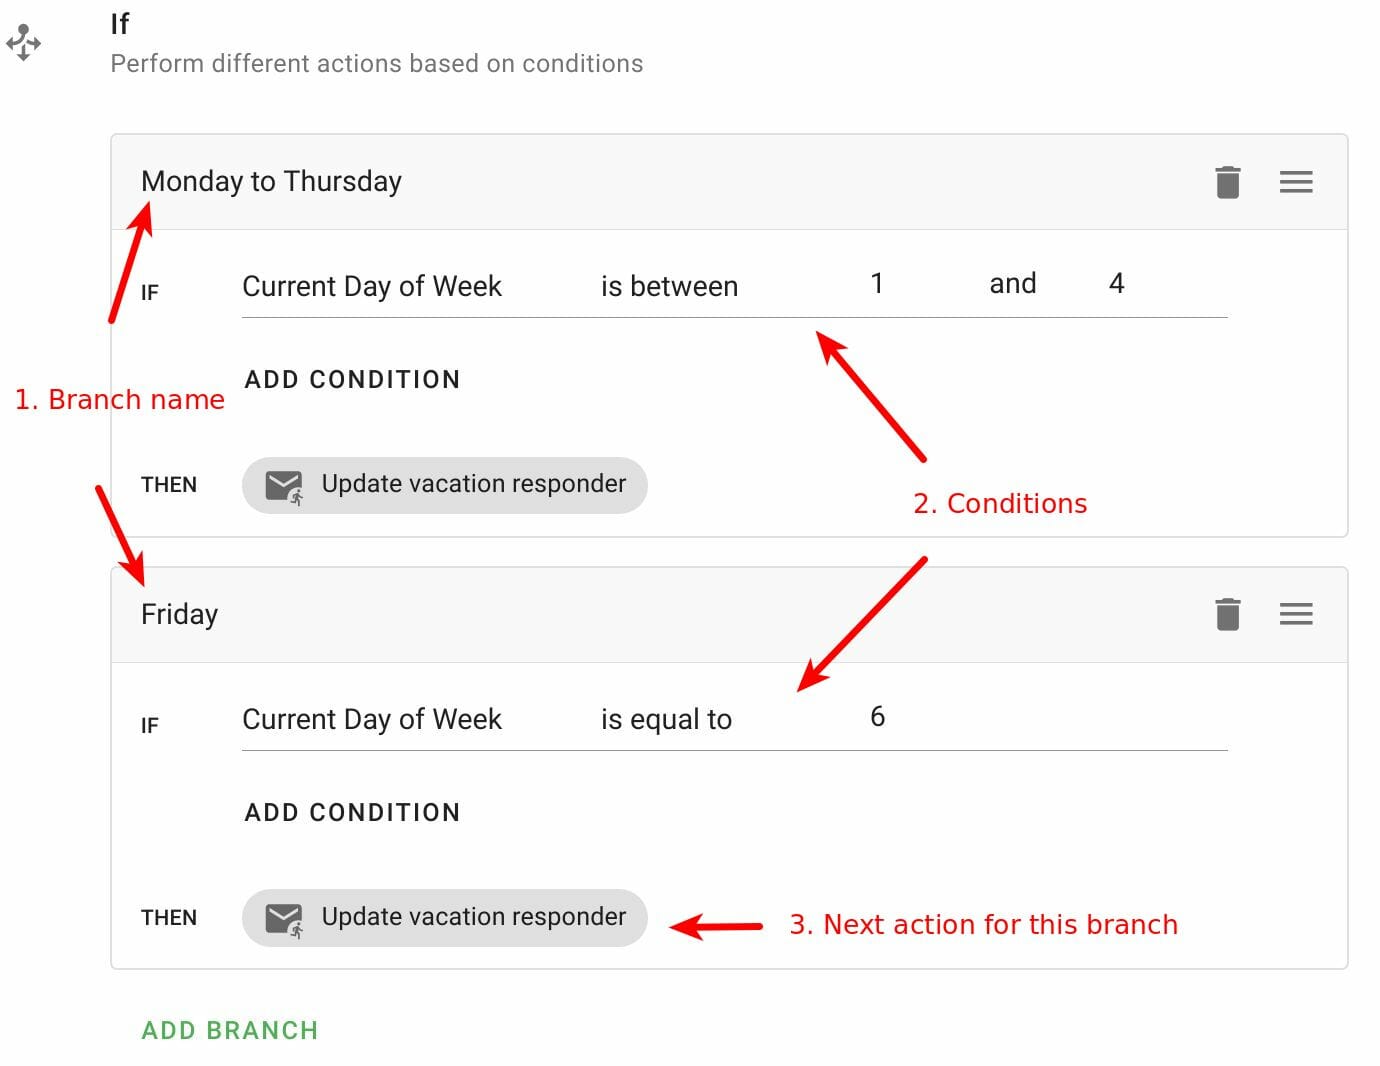Add a condition to the Friday branch
Image resolution: width=1380 pixels, height=1066 pixels.
352,813
